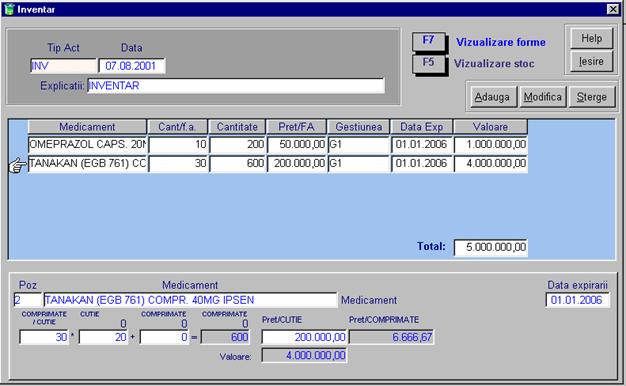
Task: Click Data Exp cell in OMEPRAZOL row
Action: click(422, 144)
